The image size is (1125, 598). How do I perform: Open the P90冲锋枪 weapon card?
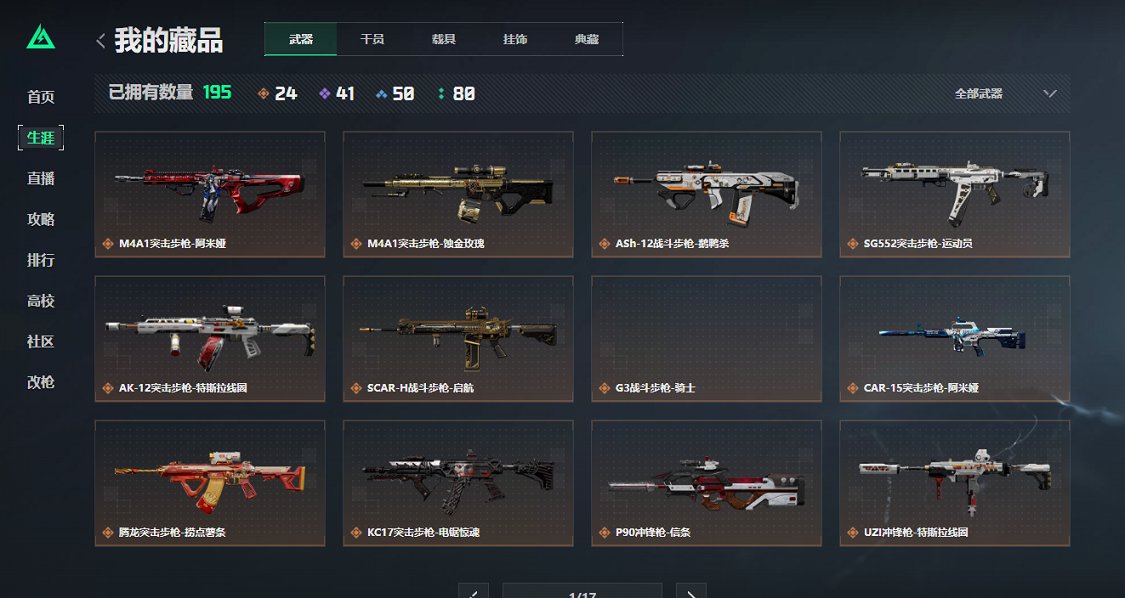[x=706, y=483]
